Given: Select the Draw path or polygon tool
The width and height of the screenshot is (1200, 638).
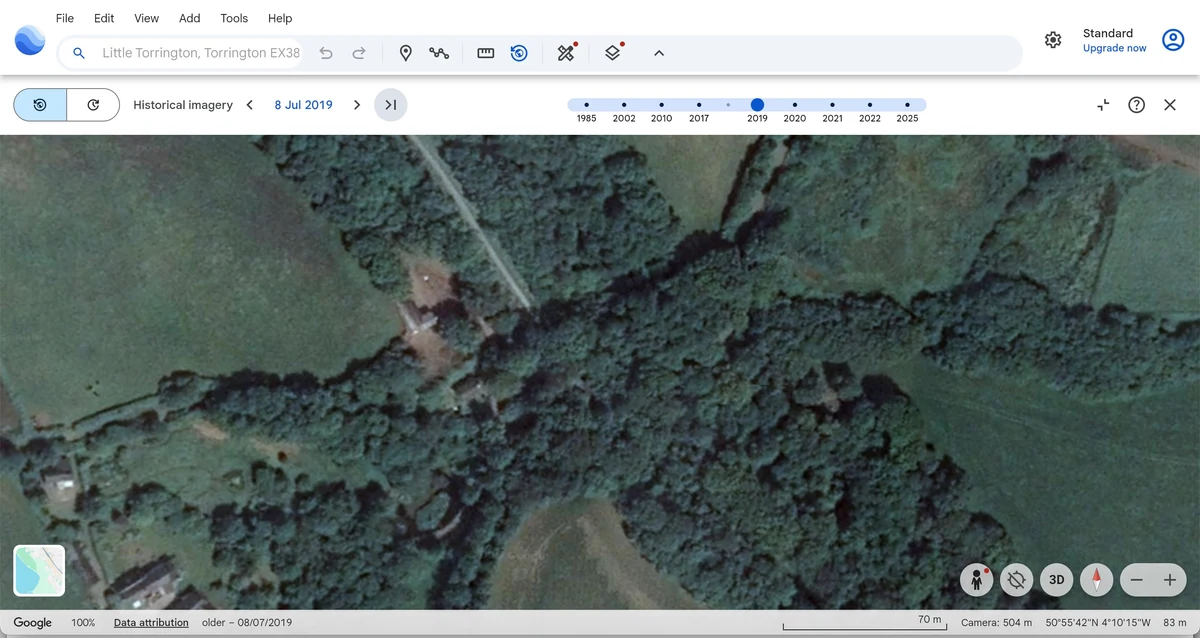Looking at the screenshot, I should [439, 53].
